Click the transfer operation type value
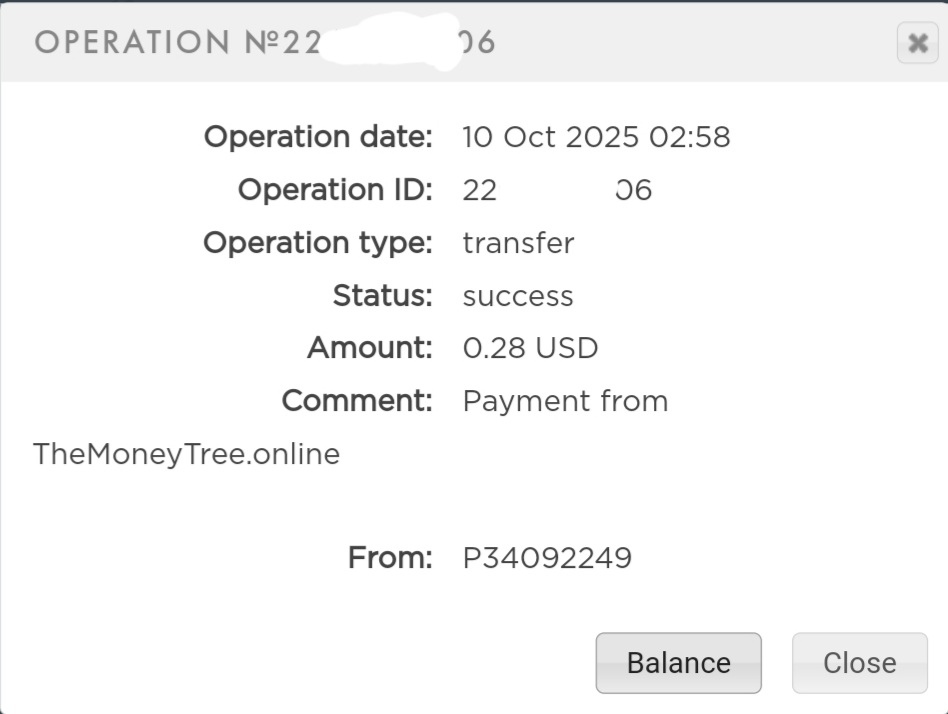The image size is (948, 714). [x=518, y=243]
